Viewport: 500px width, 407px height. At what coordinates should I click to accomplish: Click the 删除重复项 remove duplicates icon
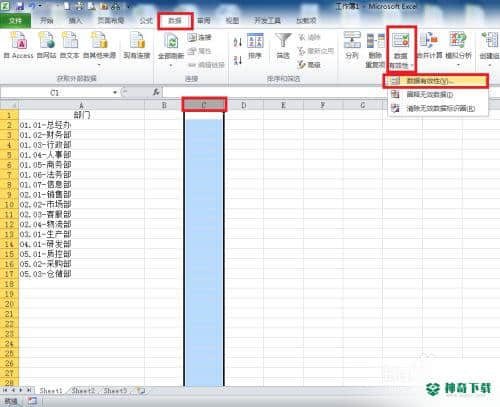tap(375, 50)
